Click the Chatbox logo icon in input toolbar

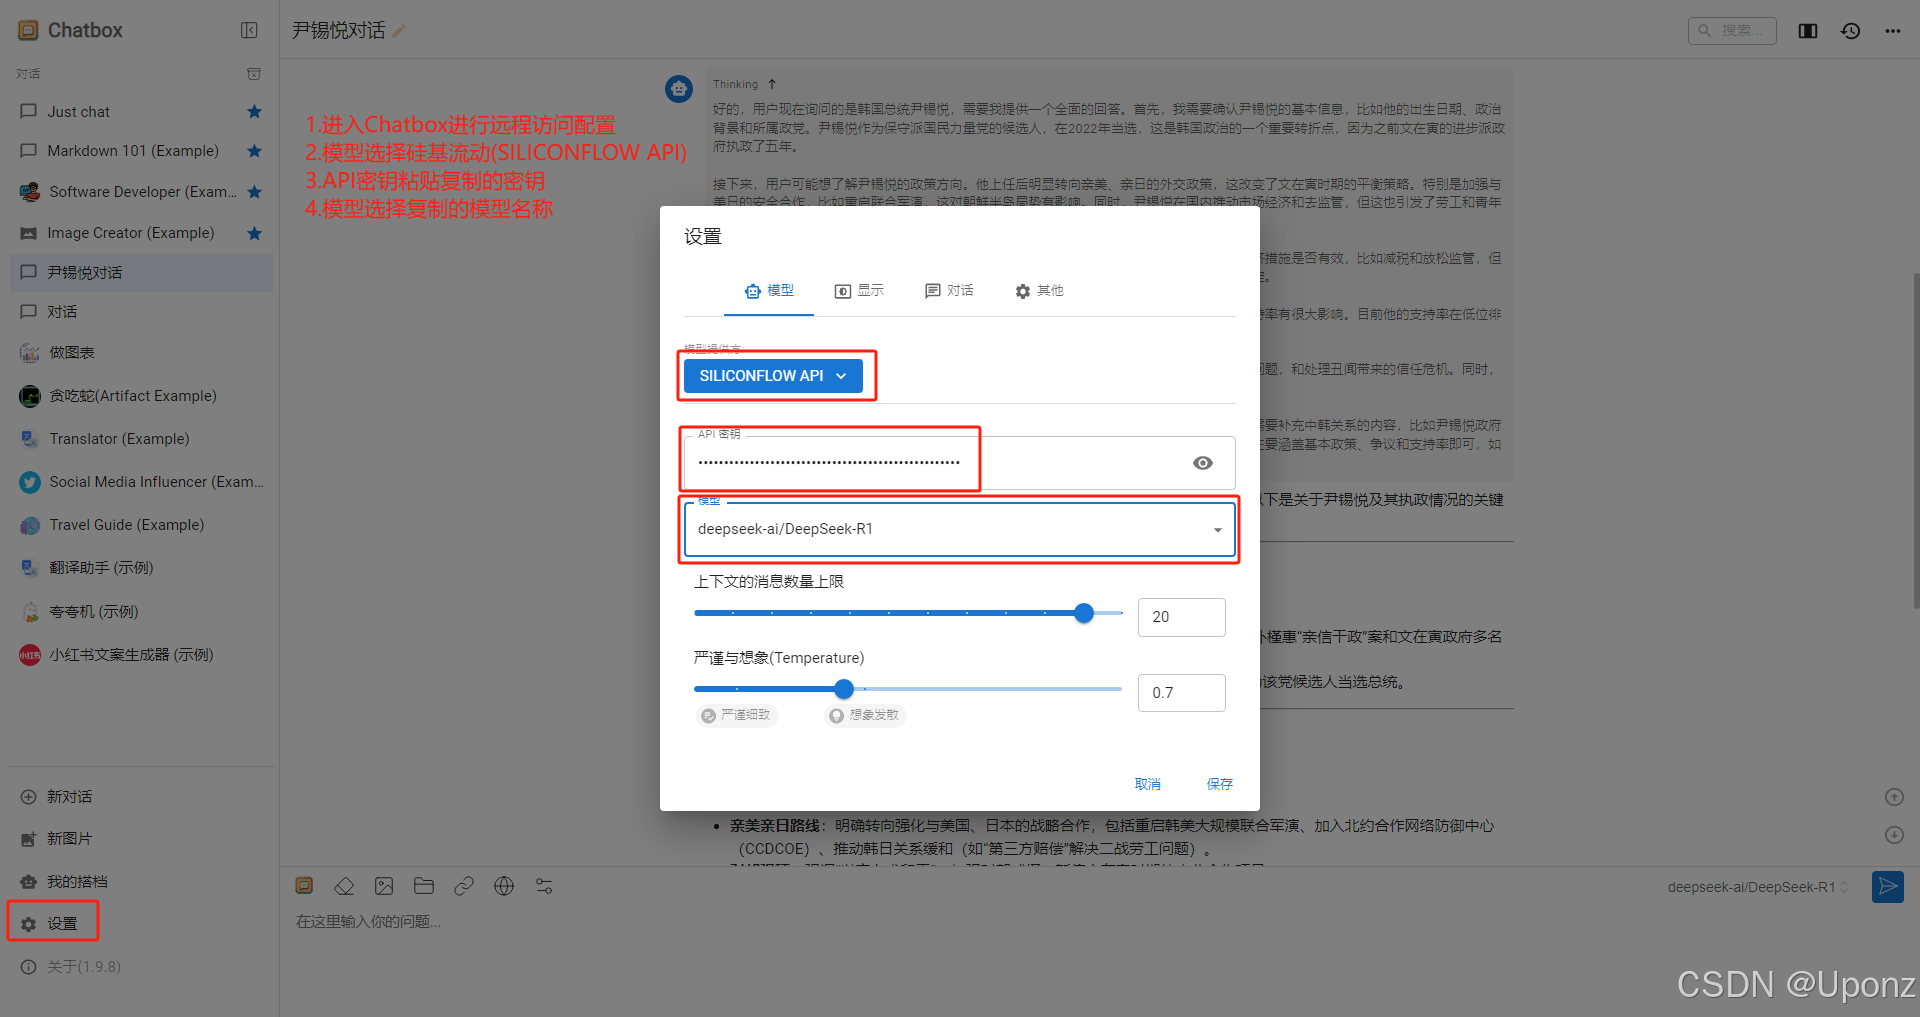pos(304,886)
